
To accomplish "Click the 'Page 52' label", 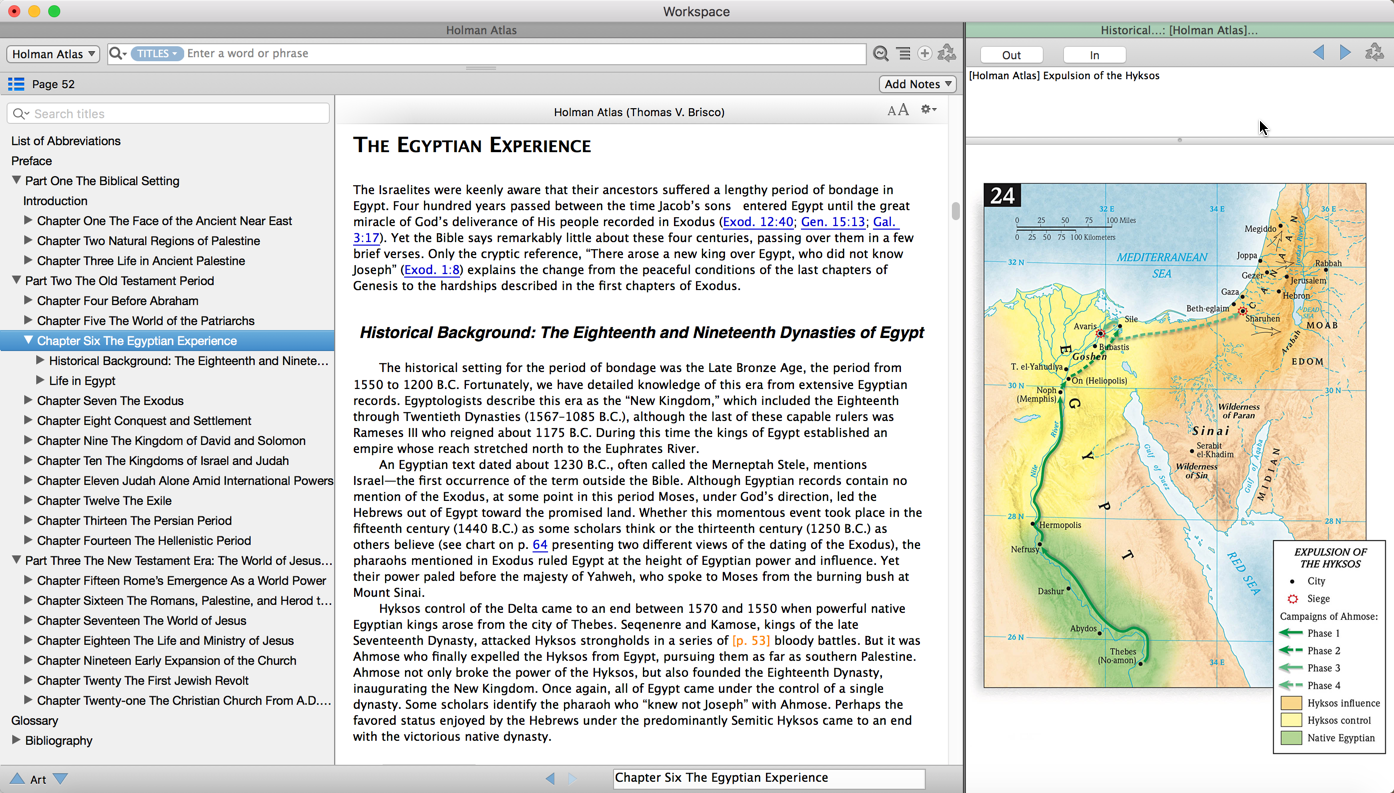I will click(x=53, y=85).
